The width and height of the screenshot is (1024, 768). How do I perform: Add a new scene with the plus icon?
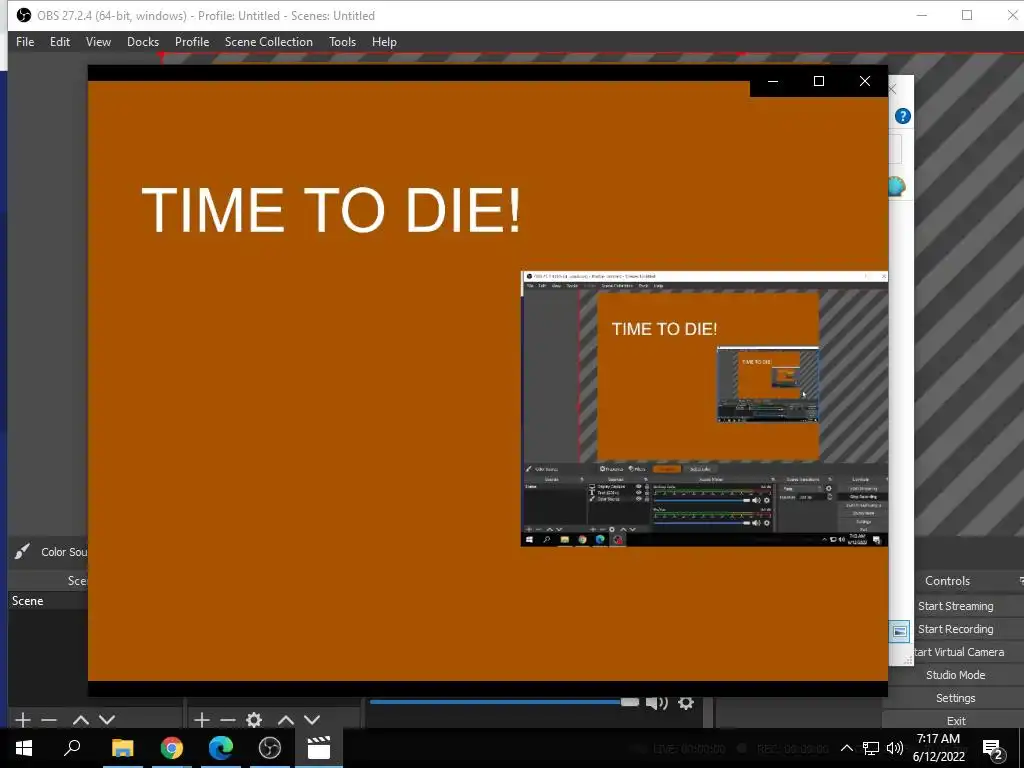tap(23, 720)
